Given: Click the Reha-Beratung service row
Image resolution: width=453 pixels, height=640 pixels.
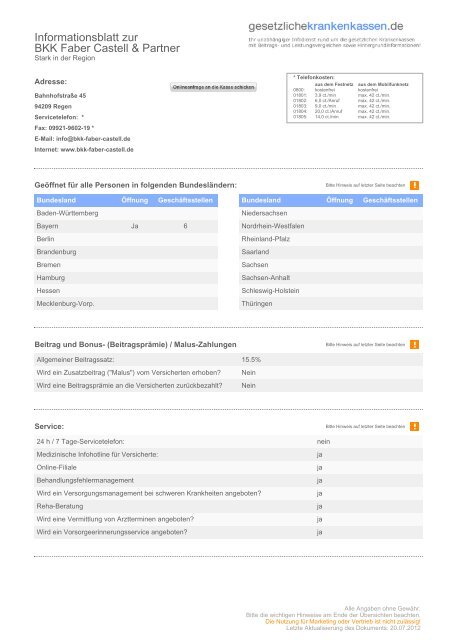Looking at the screenshot, I should (229, 506).
